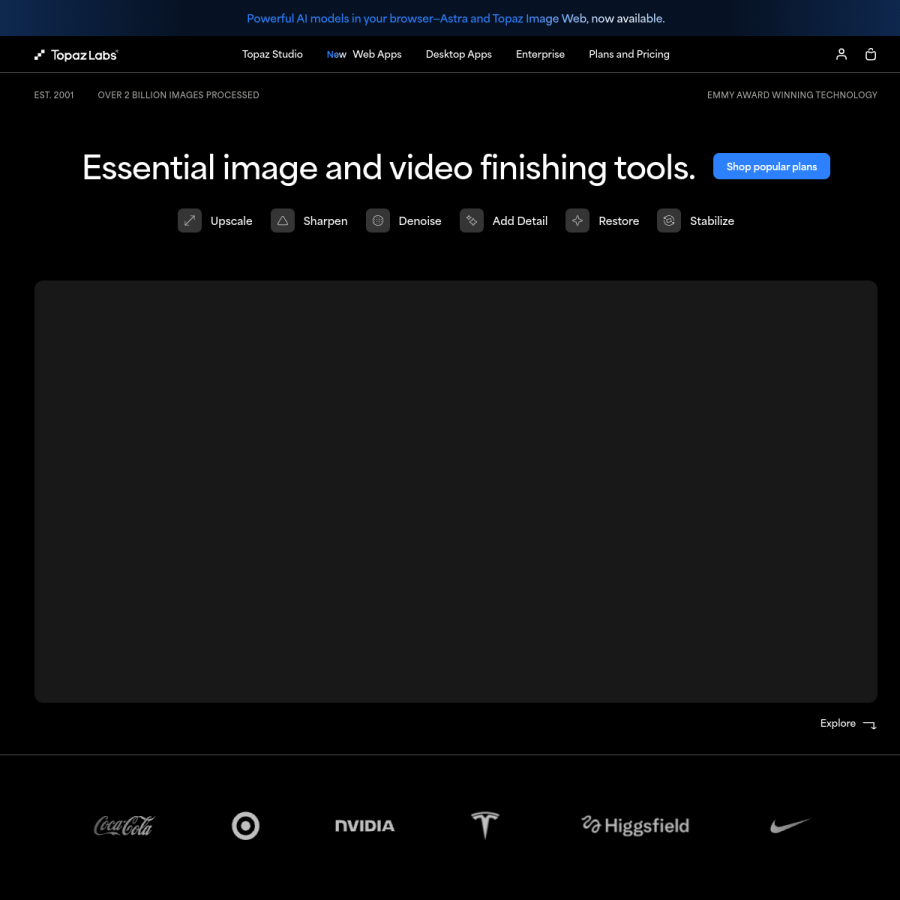900x900 pixels.
Task: Click the Topaz Labs logo
Action: coord(76,55)
